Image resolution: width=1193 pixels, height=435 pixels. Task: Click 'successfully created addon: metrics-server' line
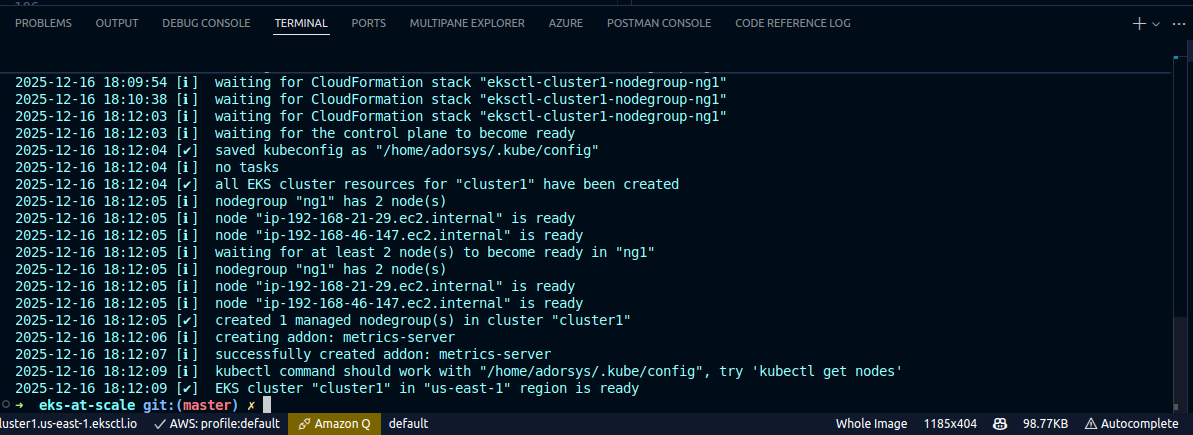pos(383,354)
